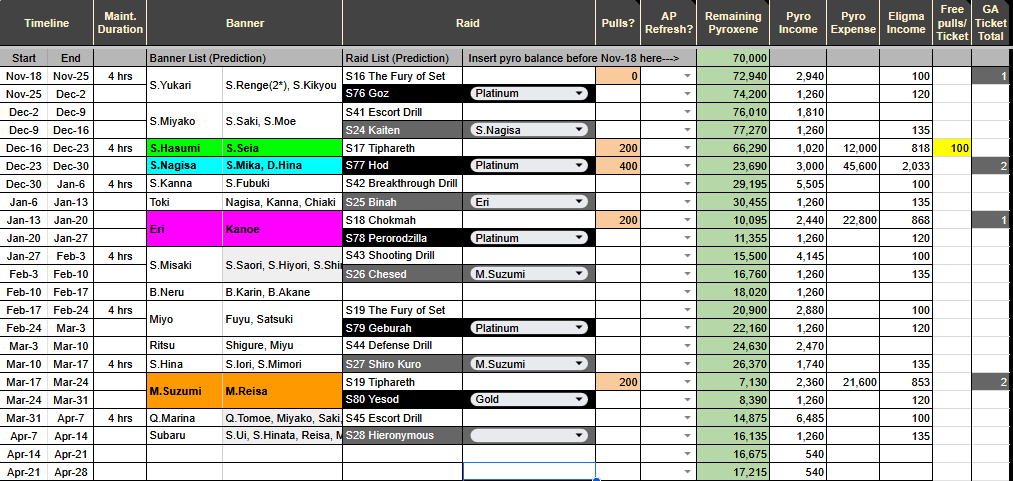Select the magenta Eri banner cell
Screen dimensions: 1013x481
(x=185, y=229)
